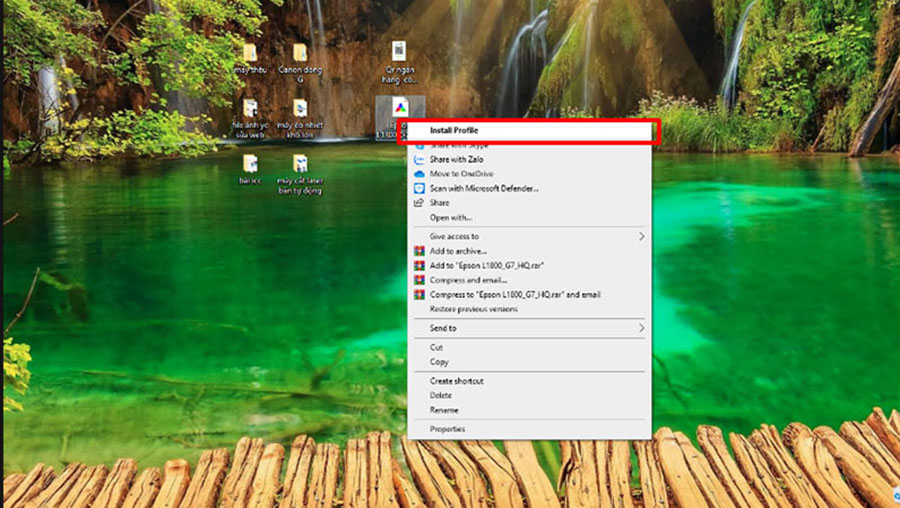Run 'Scan with Microsoft Defender...'
This screenshot has height=508, width=900.
coord(484,188)
